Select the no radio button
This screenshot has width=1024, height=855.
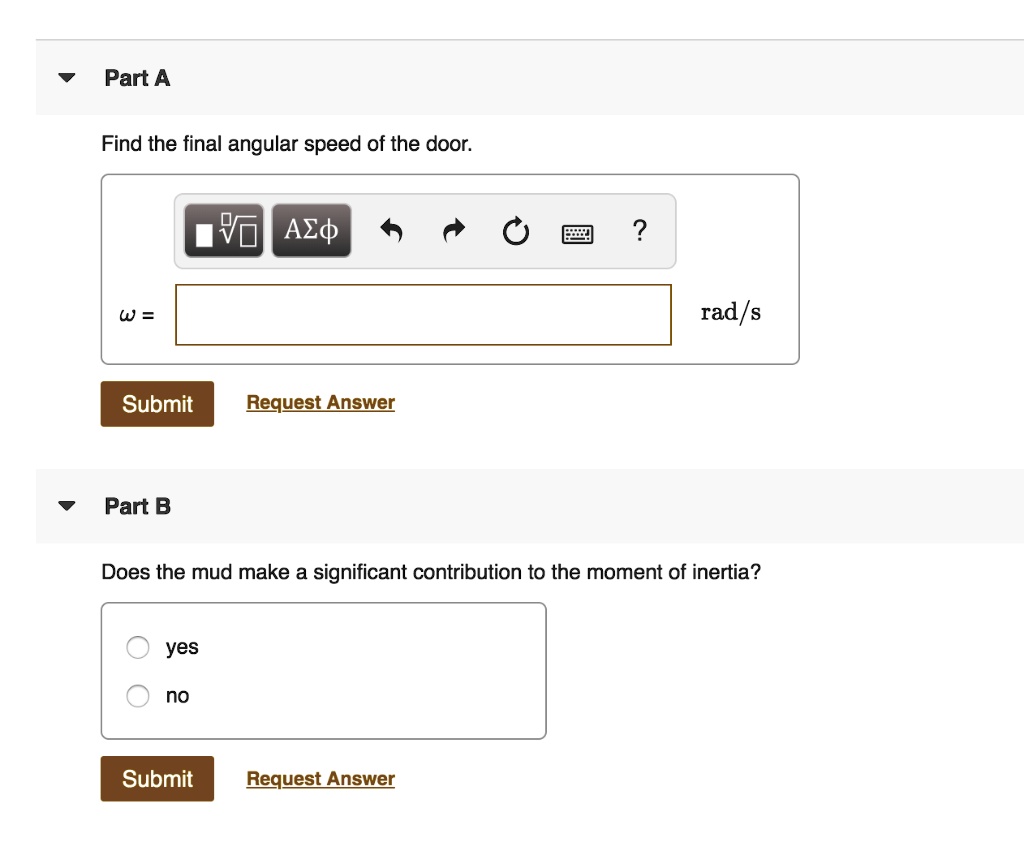137,695
